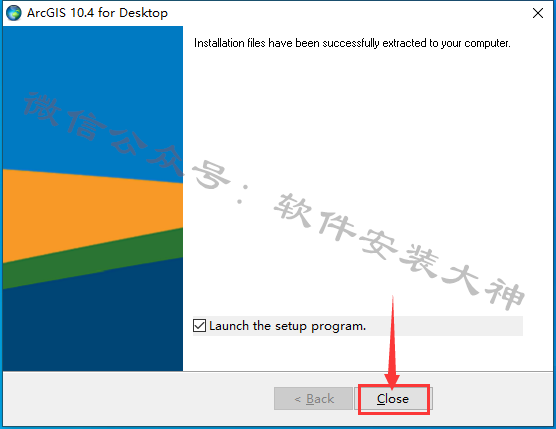Click the greyed-out Back button
Viewport: 556px width, 429px height.
point(313,399)
